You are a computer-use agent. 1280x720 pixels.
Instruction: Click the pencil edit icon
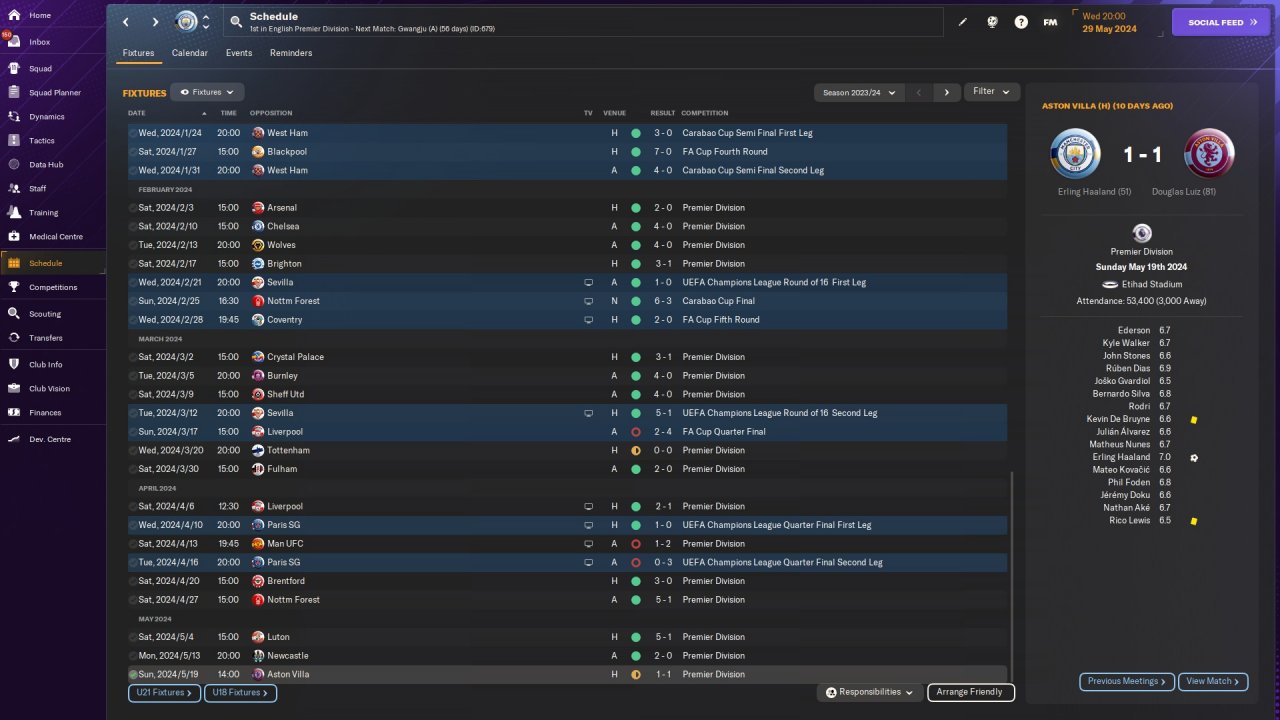point(963,22)
